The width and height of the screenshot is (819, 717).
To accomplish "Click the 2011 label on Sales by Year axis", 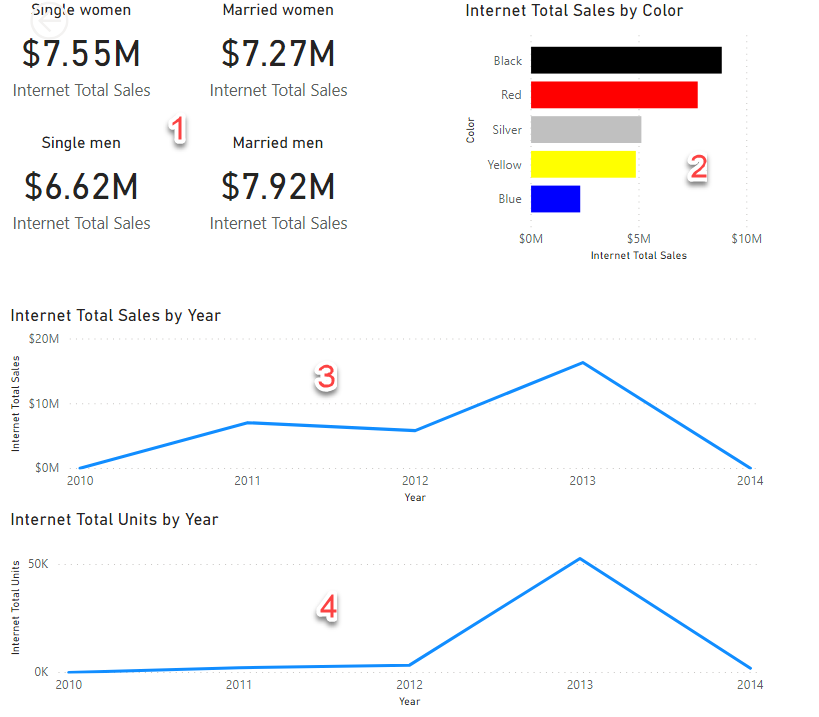I will [248, 480].
